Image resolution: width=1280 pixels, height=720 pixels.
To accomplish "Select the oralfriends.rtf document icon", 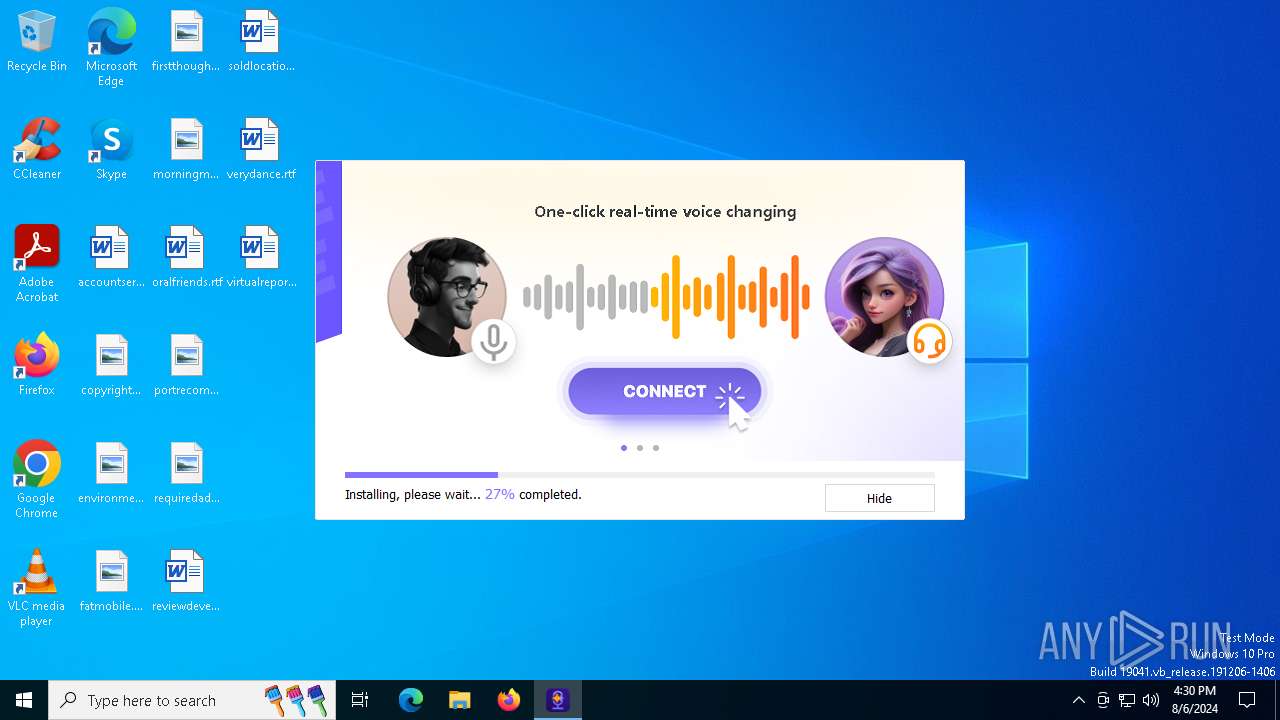I will point(186,257).
